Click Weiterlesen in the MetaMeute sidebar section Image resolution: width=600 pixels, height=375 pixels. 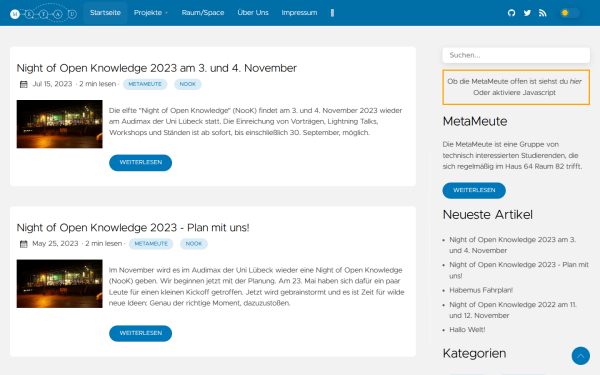pyautogui.click(x=474, y=190)
